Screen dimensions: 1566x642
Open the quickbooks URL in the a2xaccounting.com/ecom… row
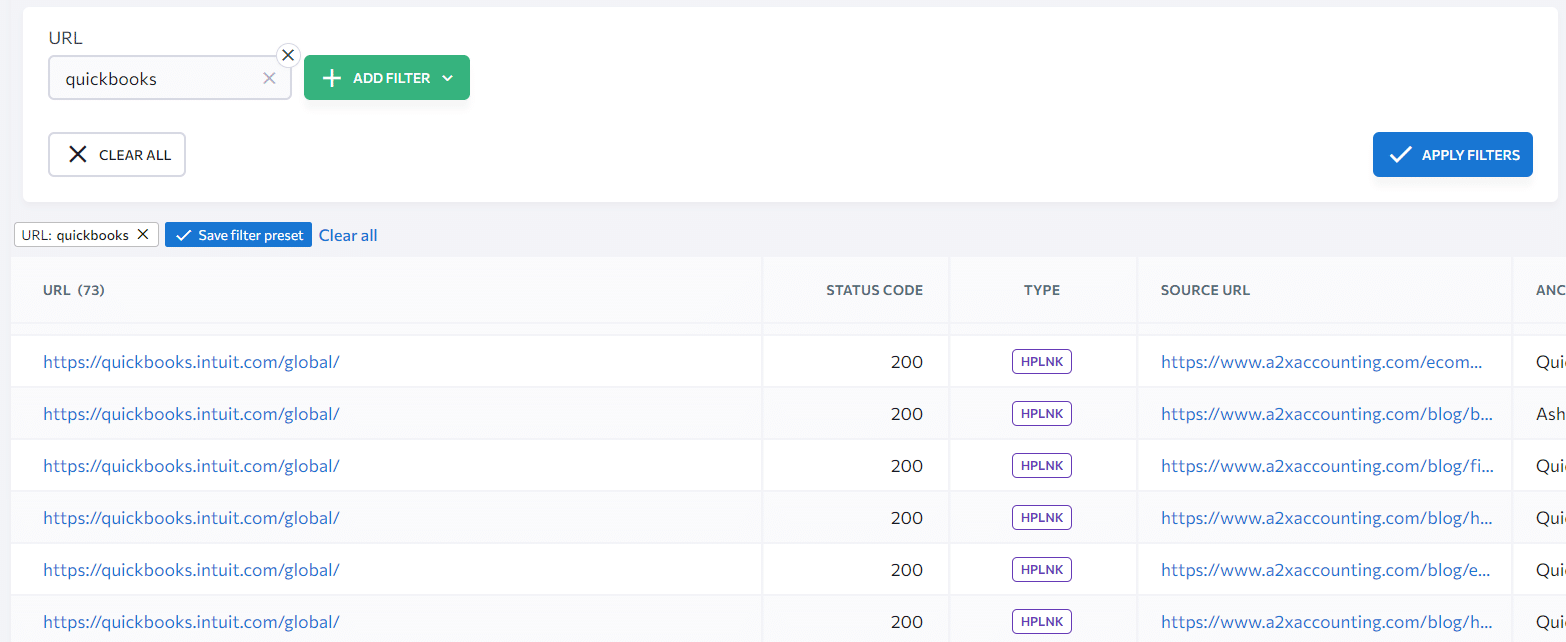pos(191,362)
